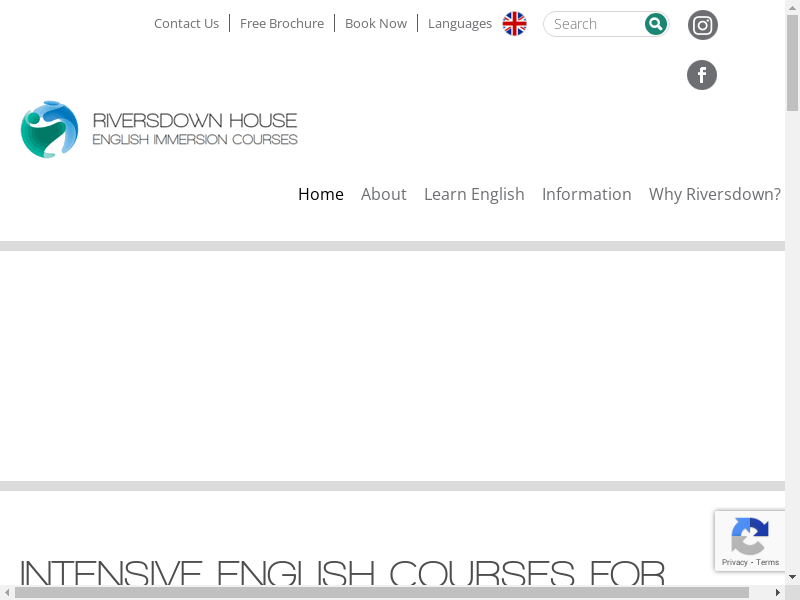
Task: Click the Free Brochure link
Action: (x=282, y=24)
